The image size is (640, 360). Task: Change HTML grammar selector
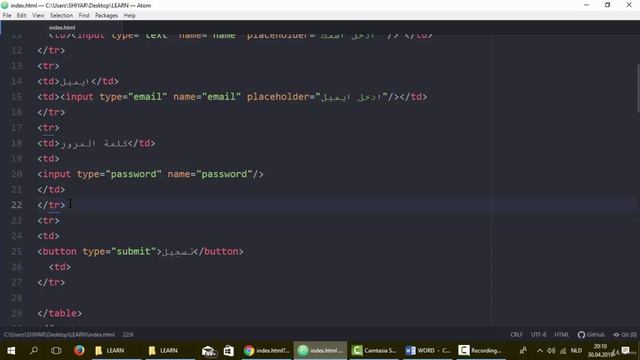(562, 334)
